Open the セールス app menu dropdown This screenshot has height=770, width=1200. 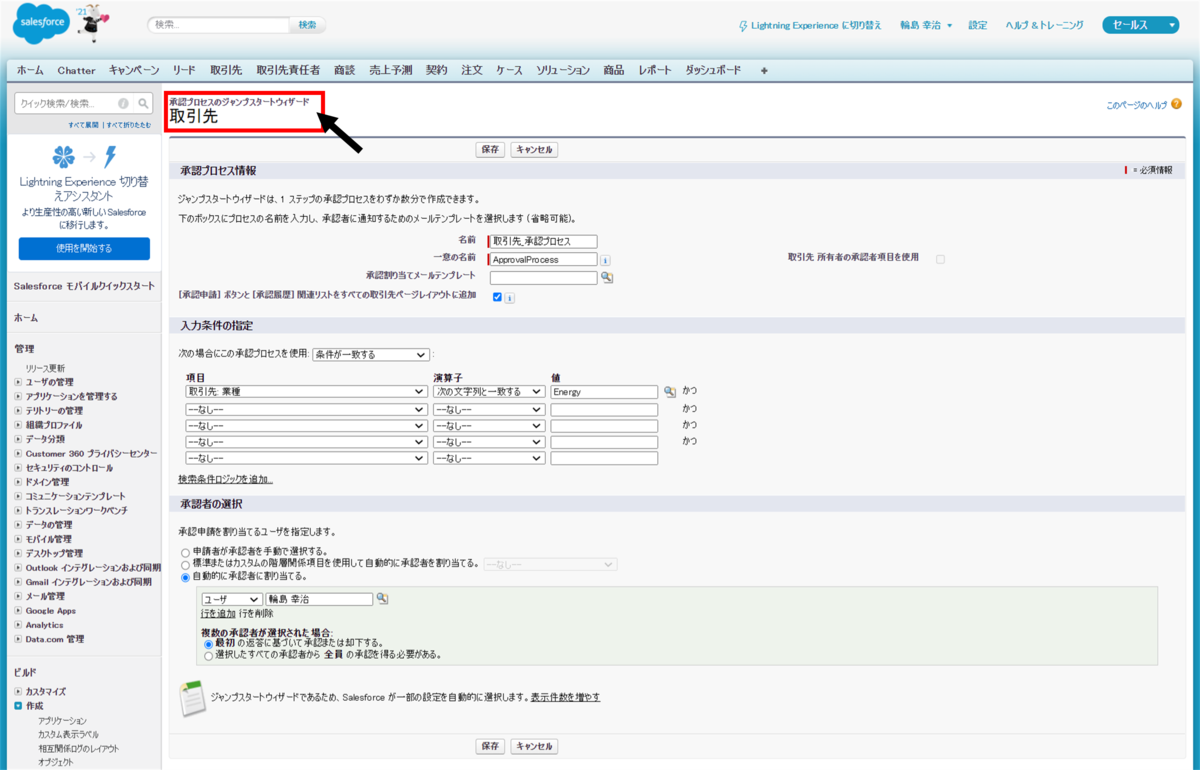click(x=1141, y=25)
